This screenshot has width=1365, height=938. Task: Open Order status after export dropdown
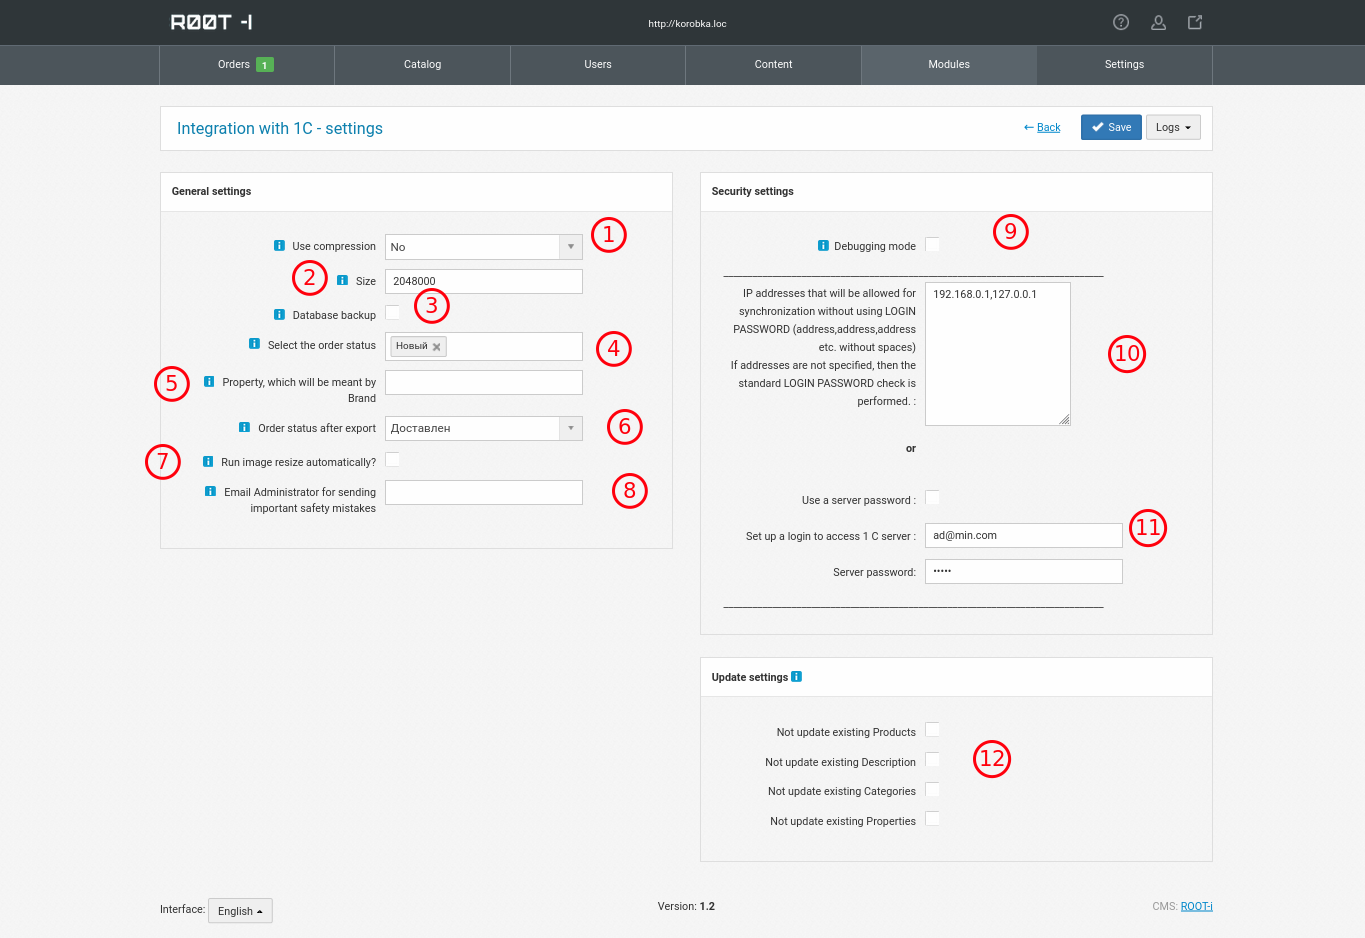coord(484,428)
